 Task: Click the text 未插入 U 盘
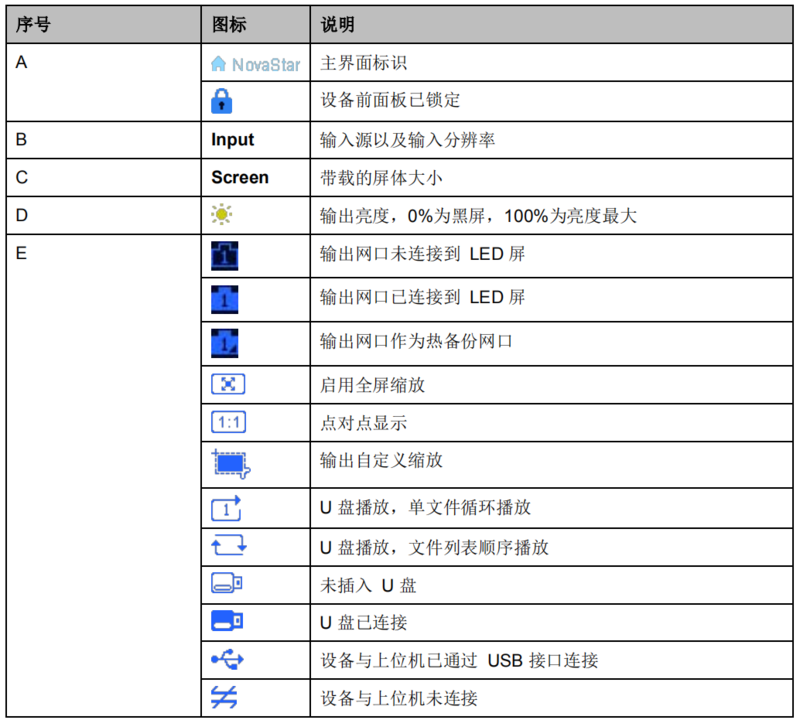368,585
